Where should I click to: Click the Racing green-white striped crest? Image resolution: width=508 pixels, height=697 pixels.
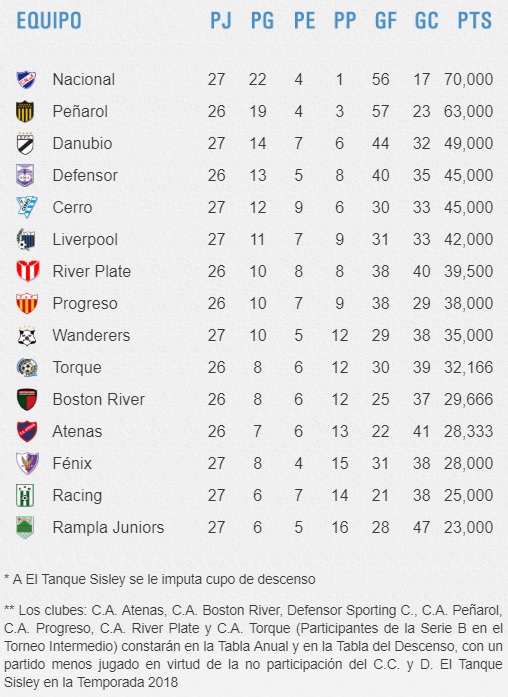(x=25, y=496)
